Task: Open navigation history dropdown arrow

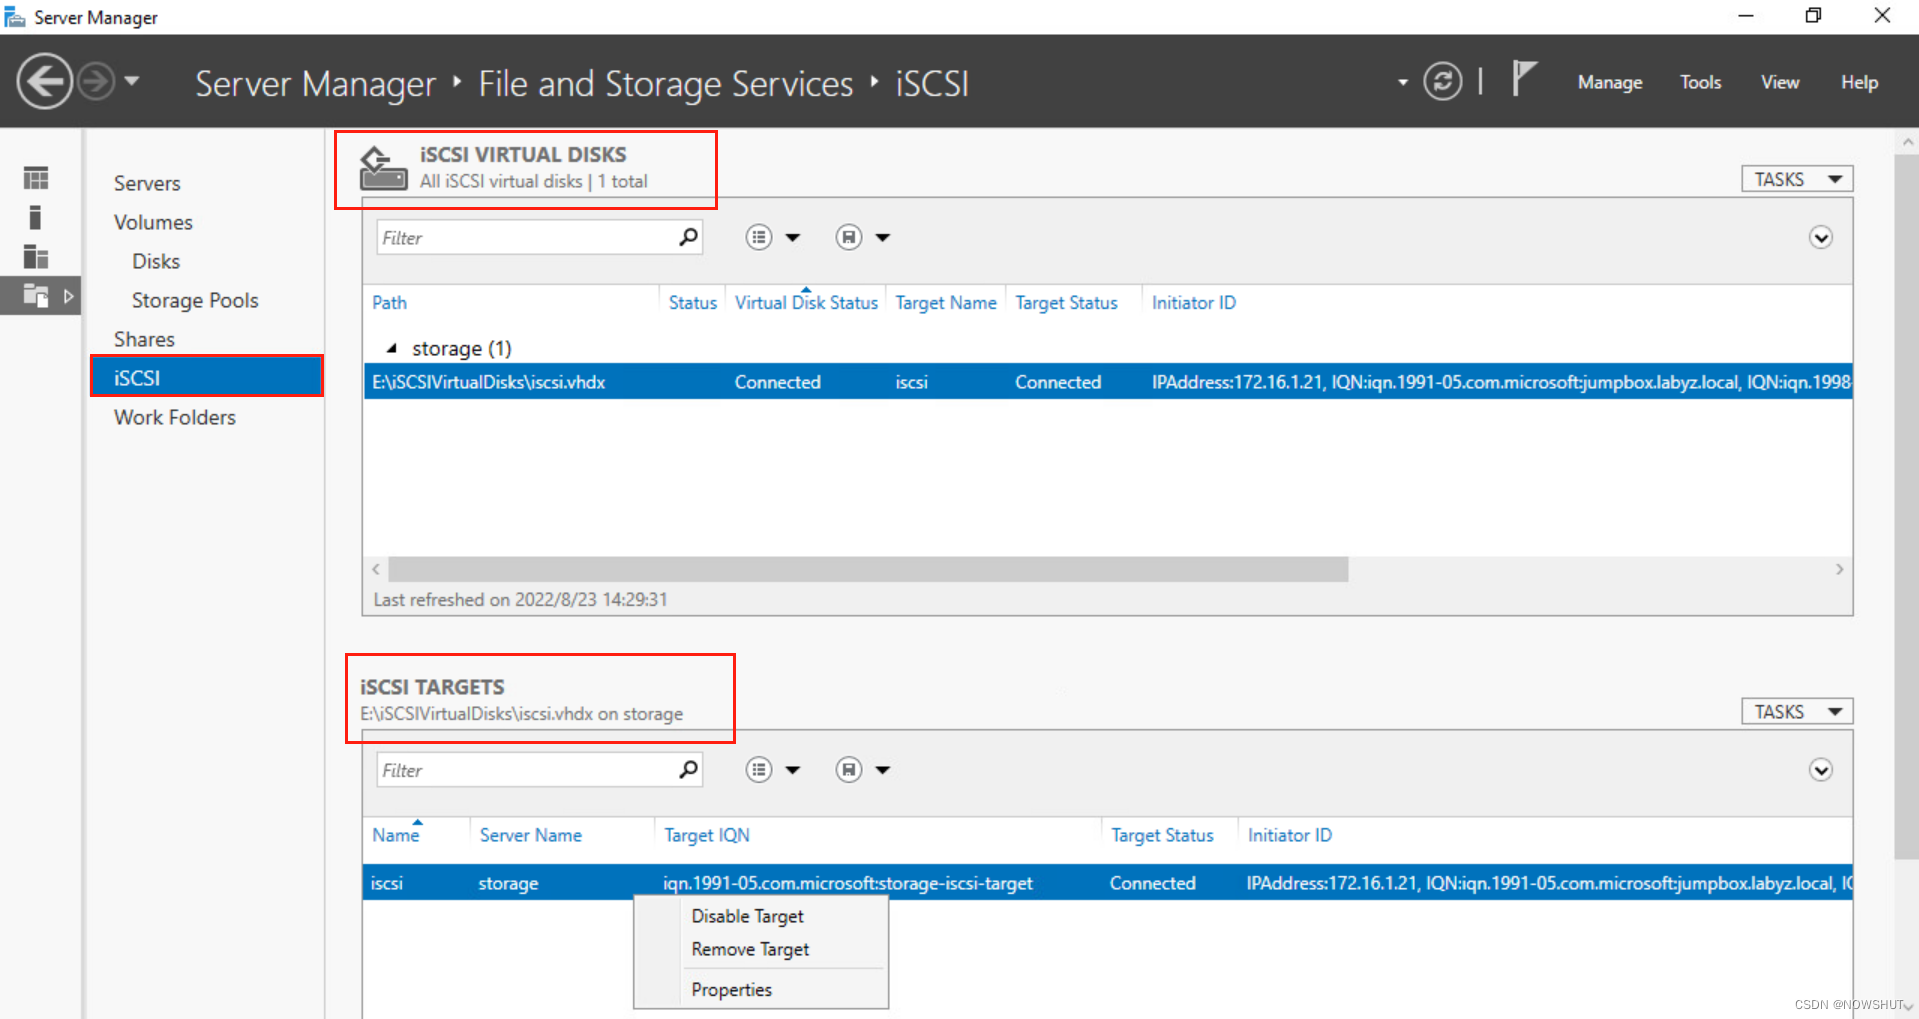Action: point(132,81)
